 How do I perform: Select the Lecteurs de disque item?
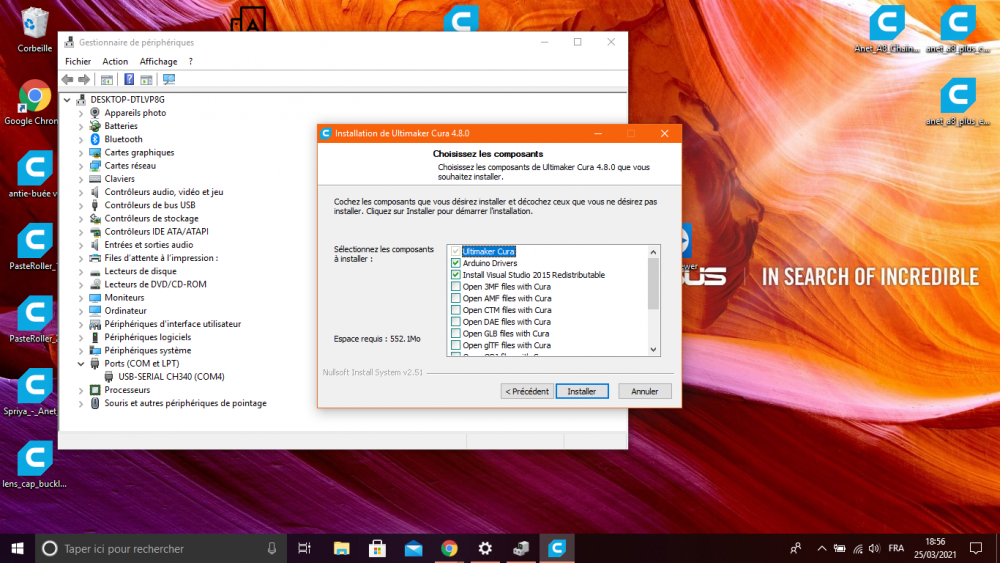(x=140, y=271)
